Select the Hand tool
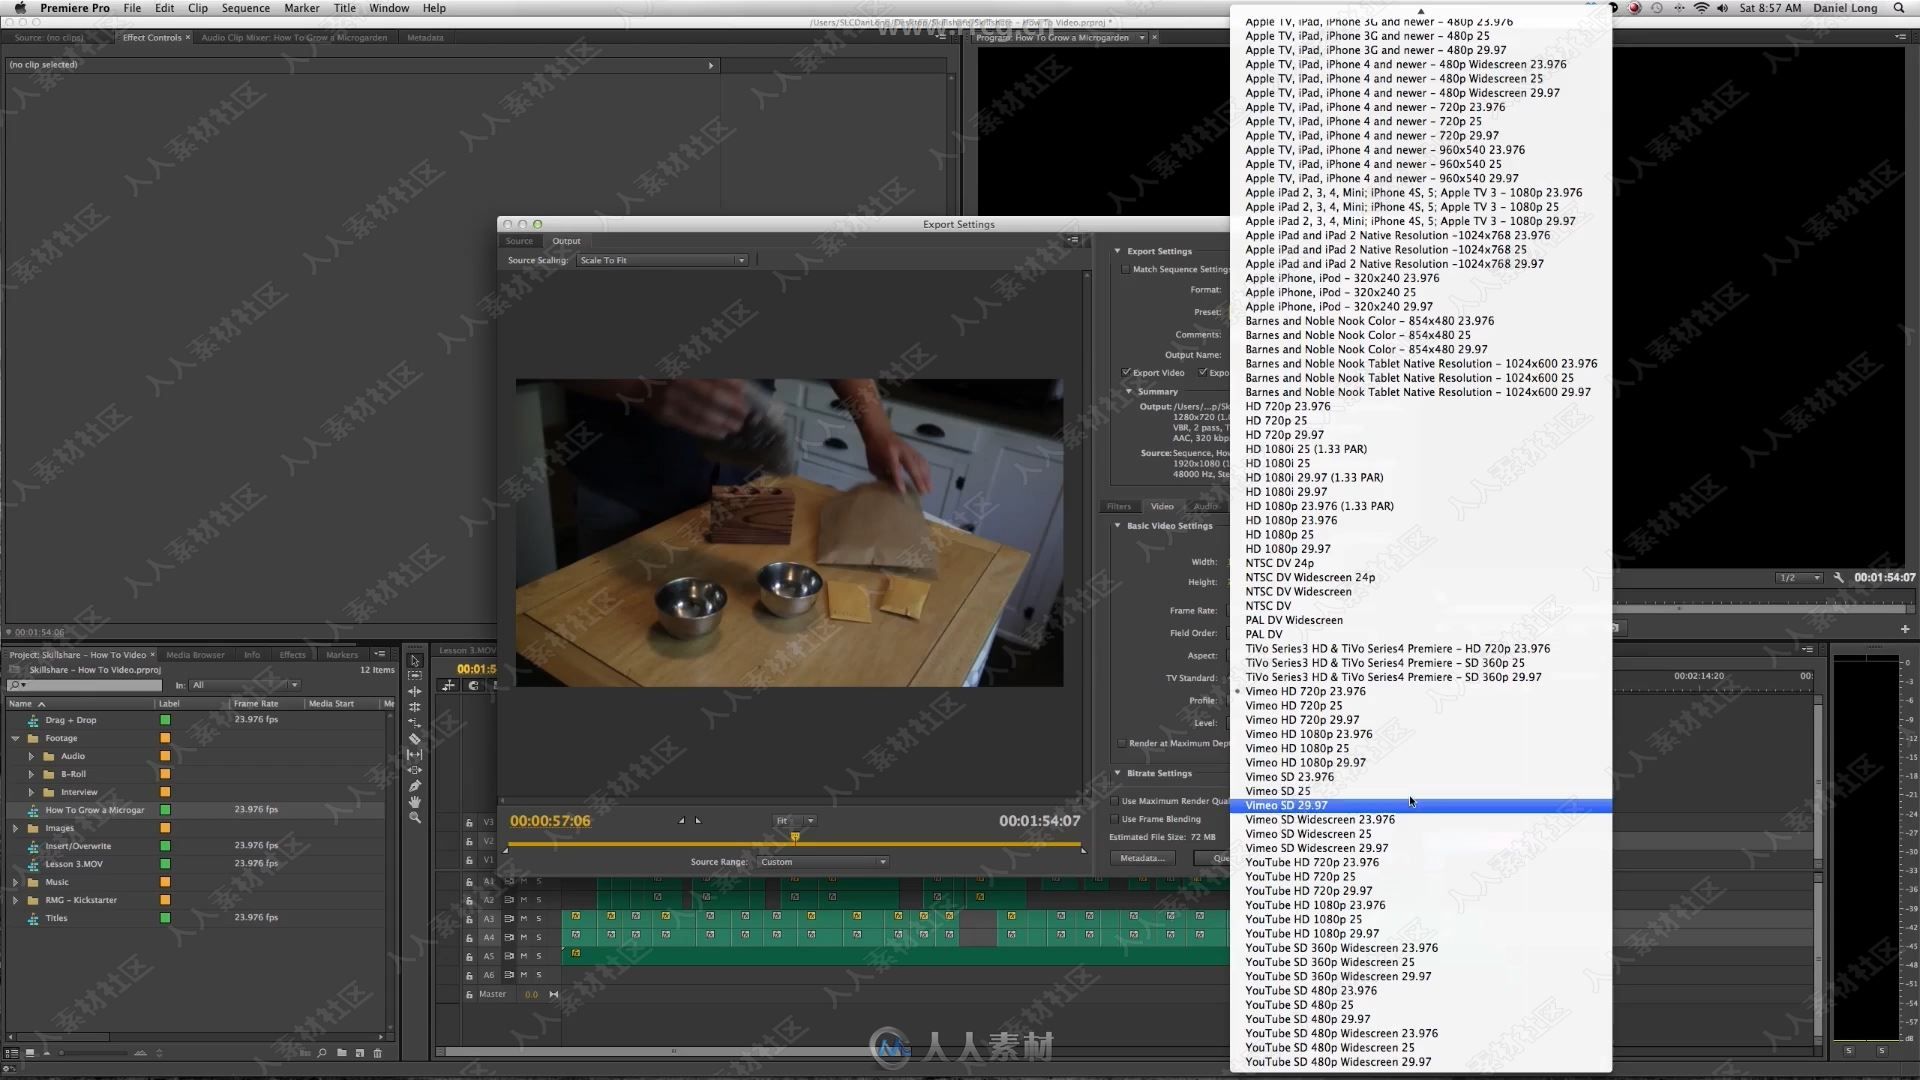This screenshot has height=1080, width=1920. pos(415,802)
